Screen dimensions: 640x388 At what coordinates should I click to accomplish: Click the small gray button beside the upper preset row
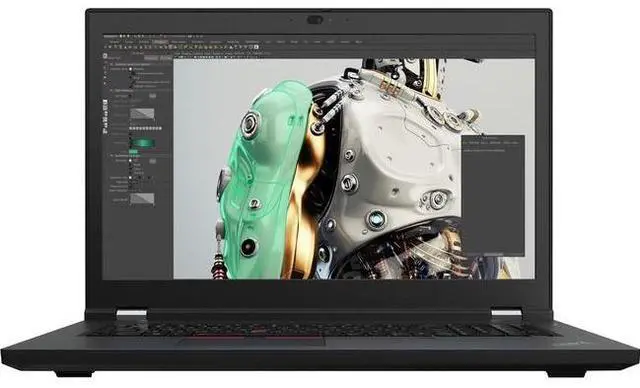point(153,96)
